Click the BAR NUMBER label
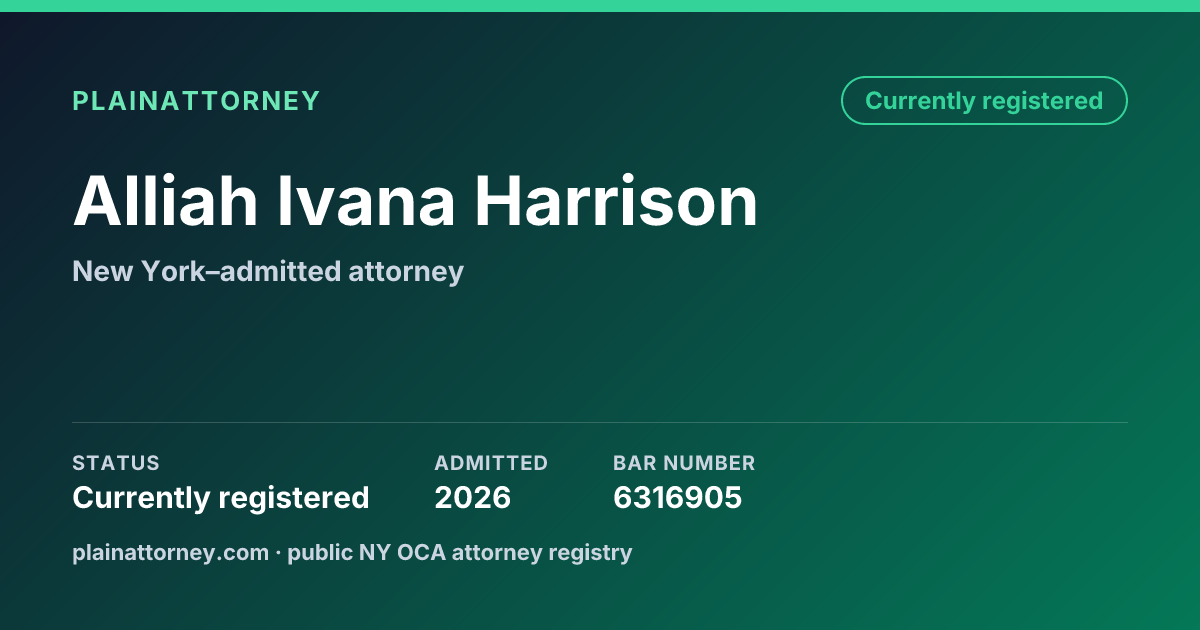This screenshot has height=630, width=1200. click(684, 463)
